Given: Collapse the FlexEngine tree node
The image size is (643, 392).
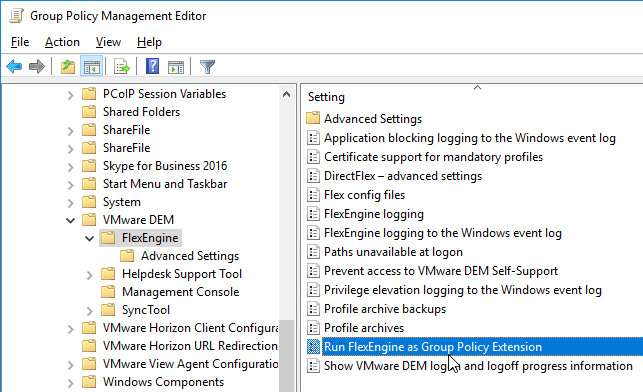Looking at the screenshot, I should (x=89, y=239).
